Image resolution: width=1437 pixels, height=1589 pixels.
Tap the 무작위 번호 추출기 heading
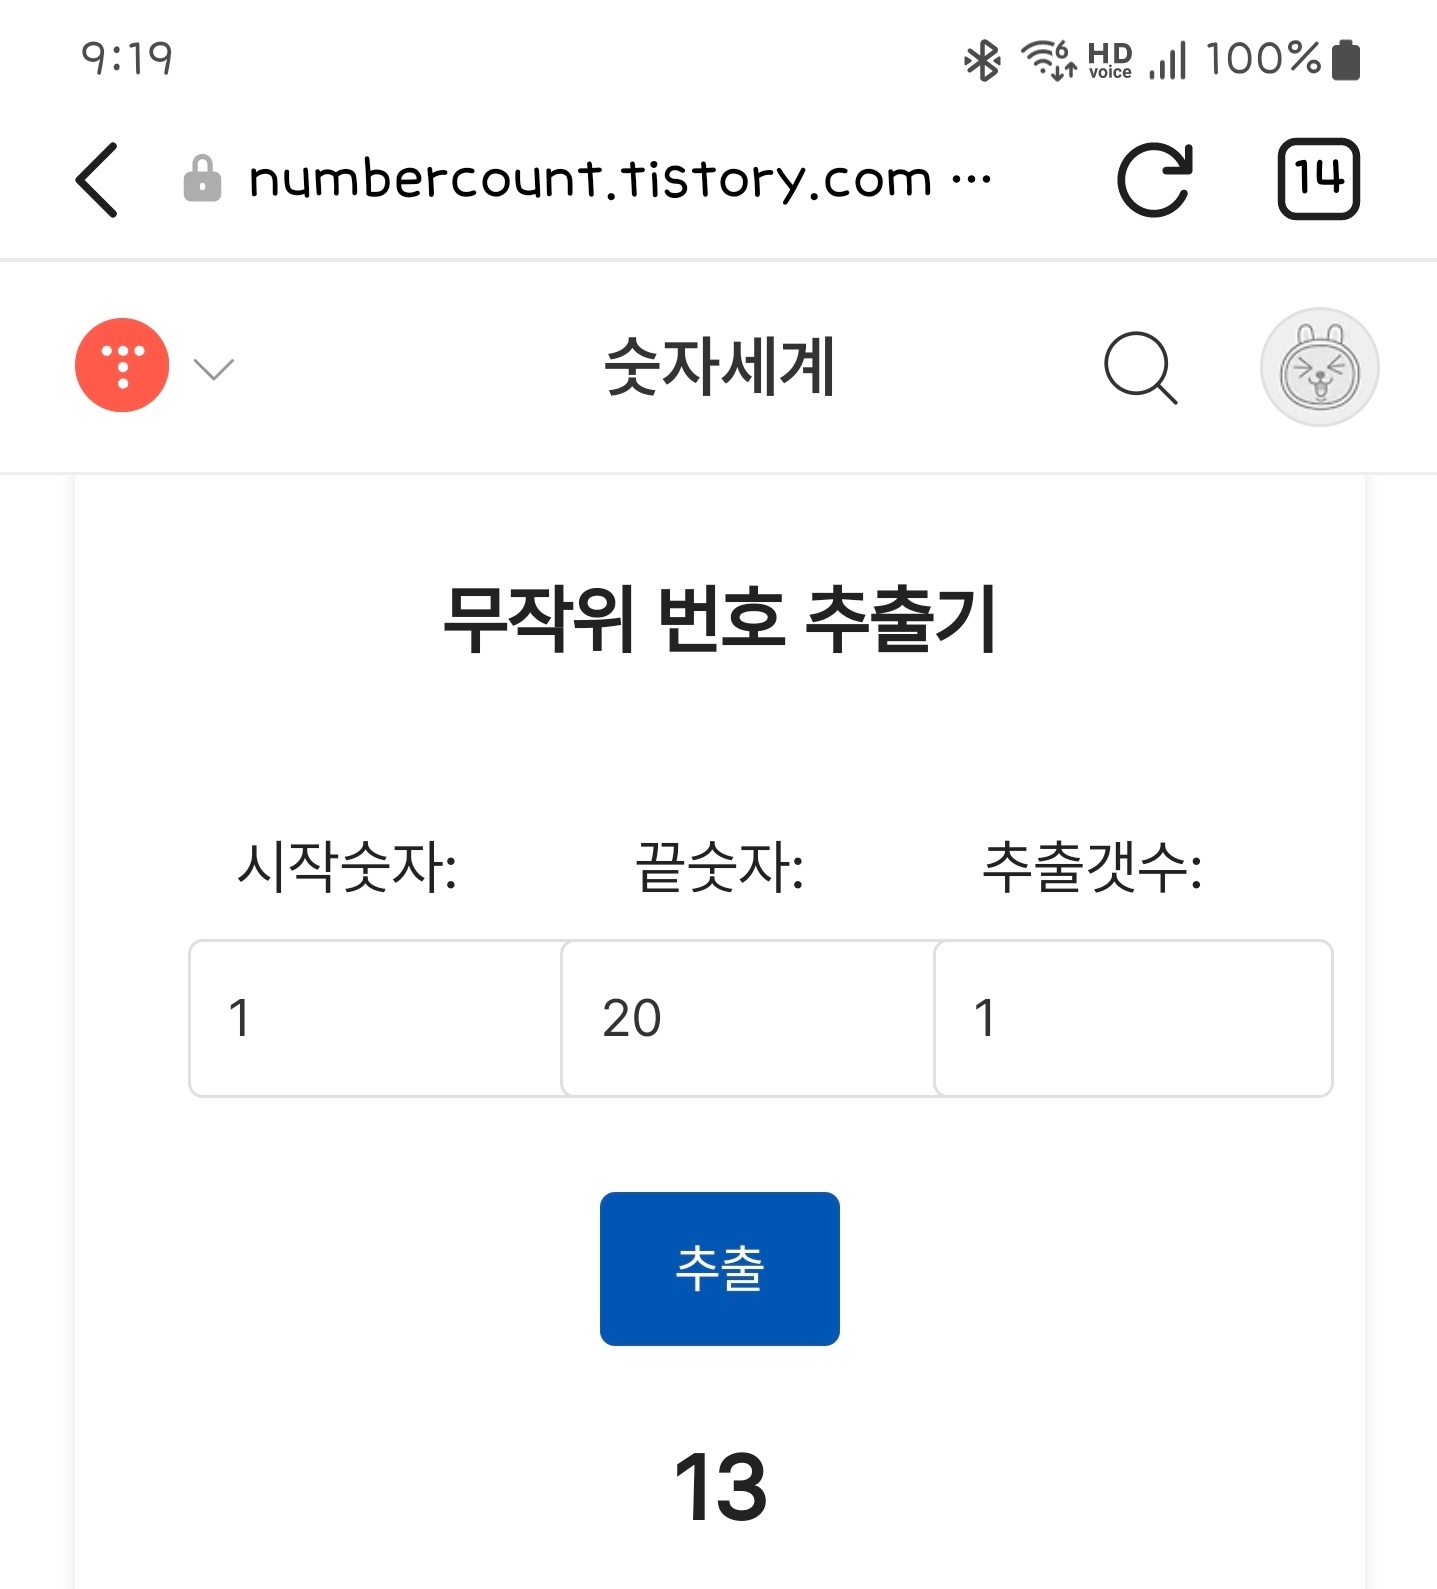[x=719, y=620]
